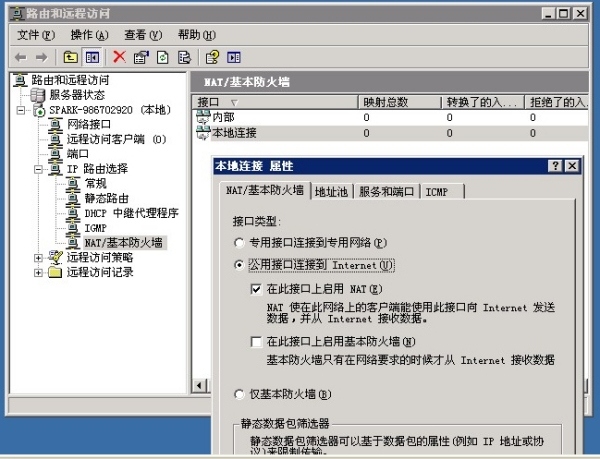Switch to the 地址池 tab

coord(331,192)
